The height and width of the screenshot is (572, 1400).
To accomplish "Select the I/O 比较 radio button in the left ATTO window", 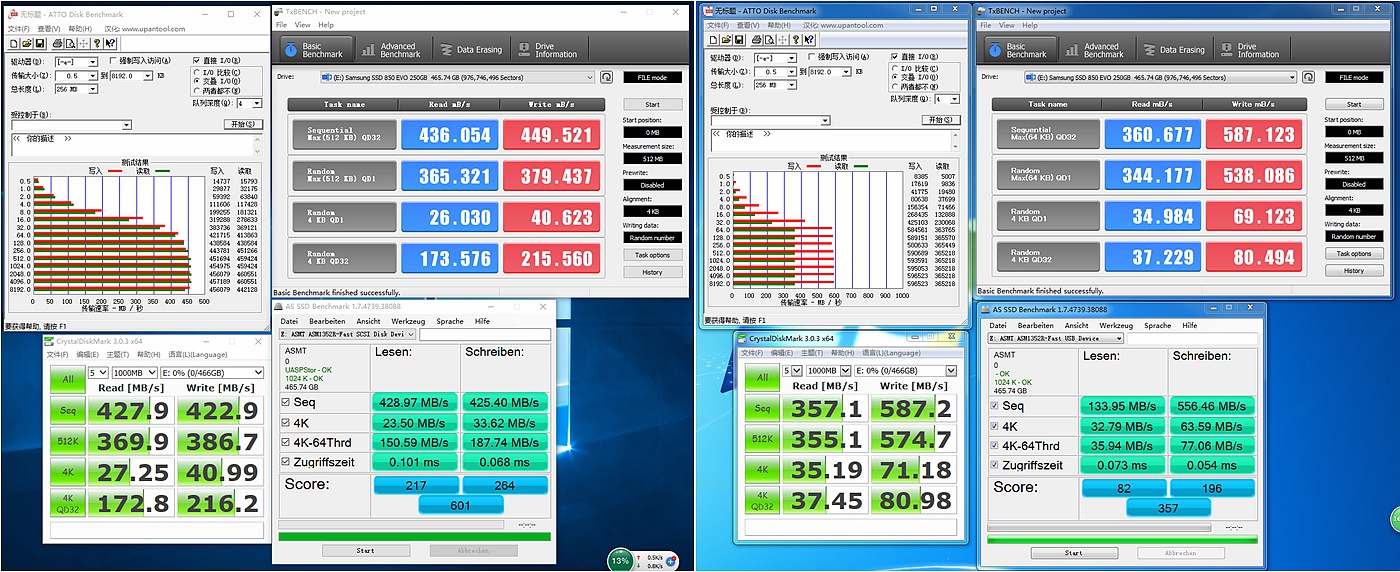I will point(197,72).
